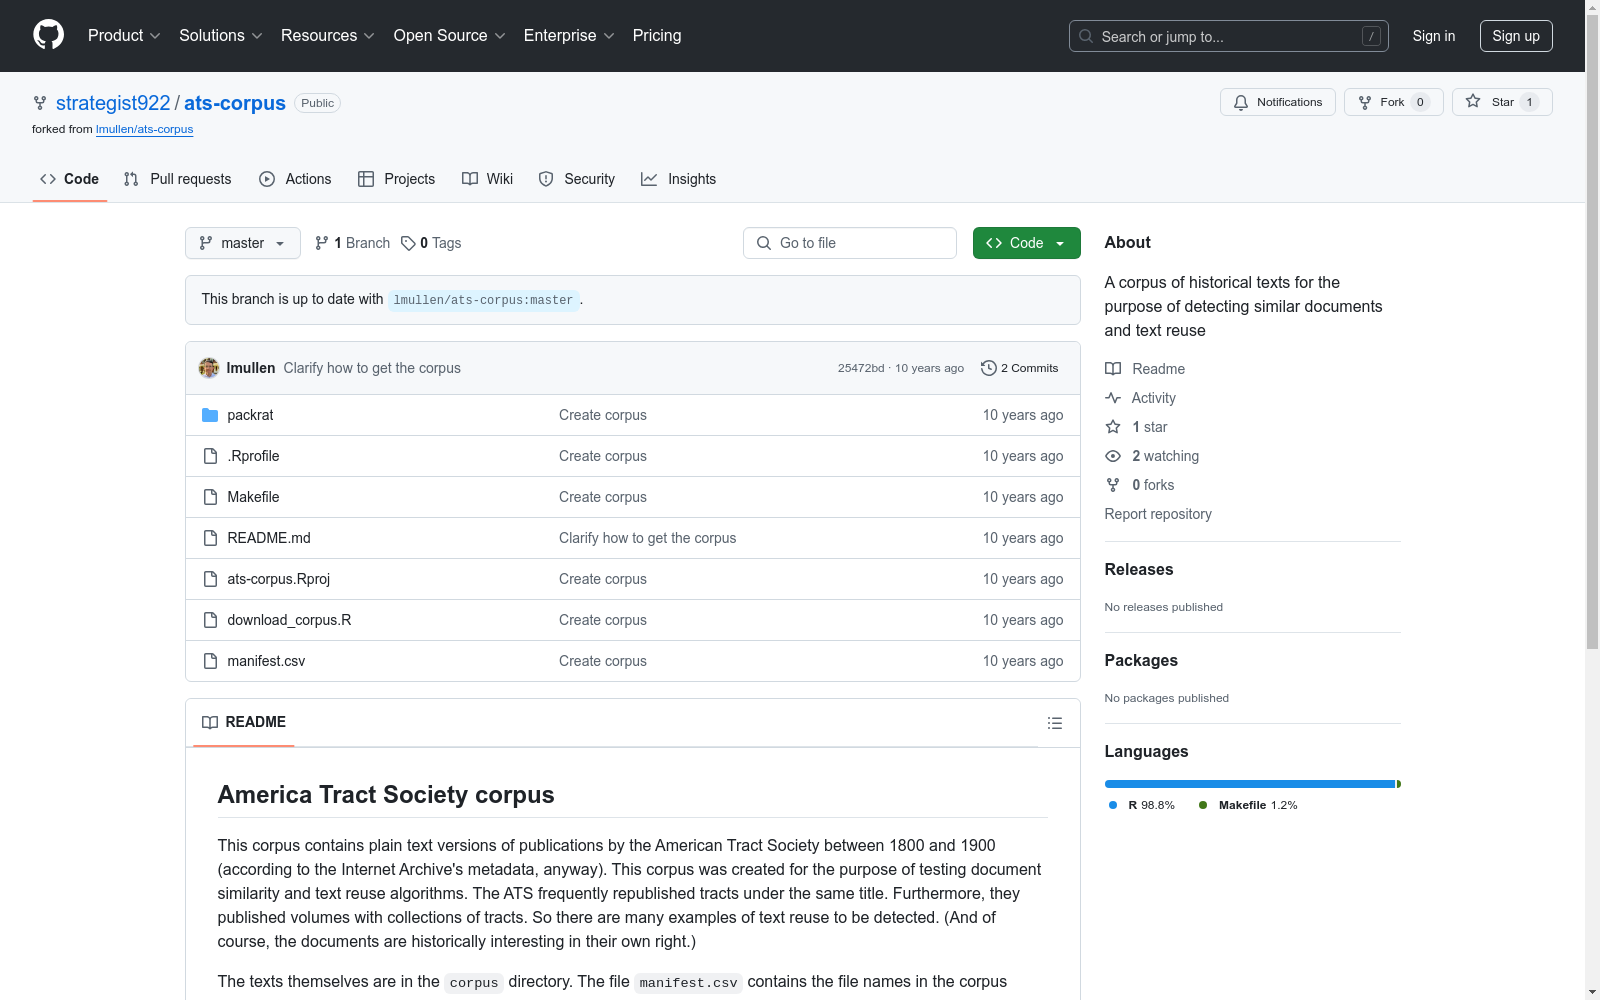The height and width of the screenshot is (1000, 1600).
Task: Click the fork icon beside '0 forks'
Action: click(1113, 485)
